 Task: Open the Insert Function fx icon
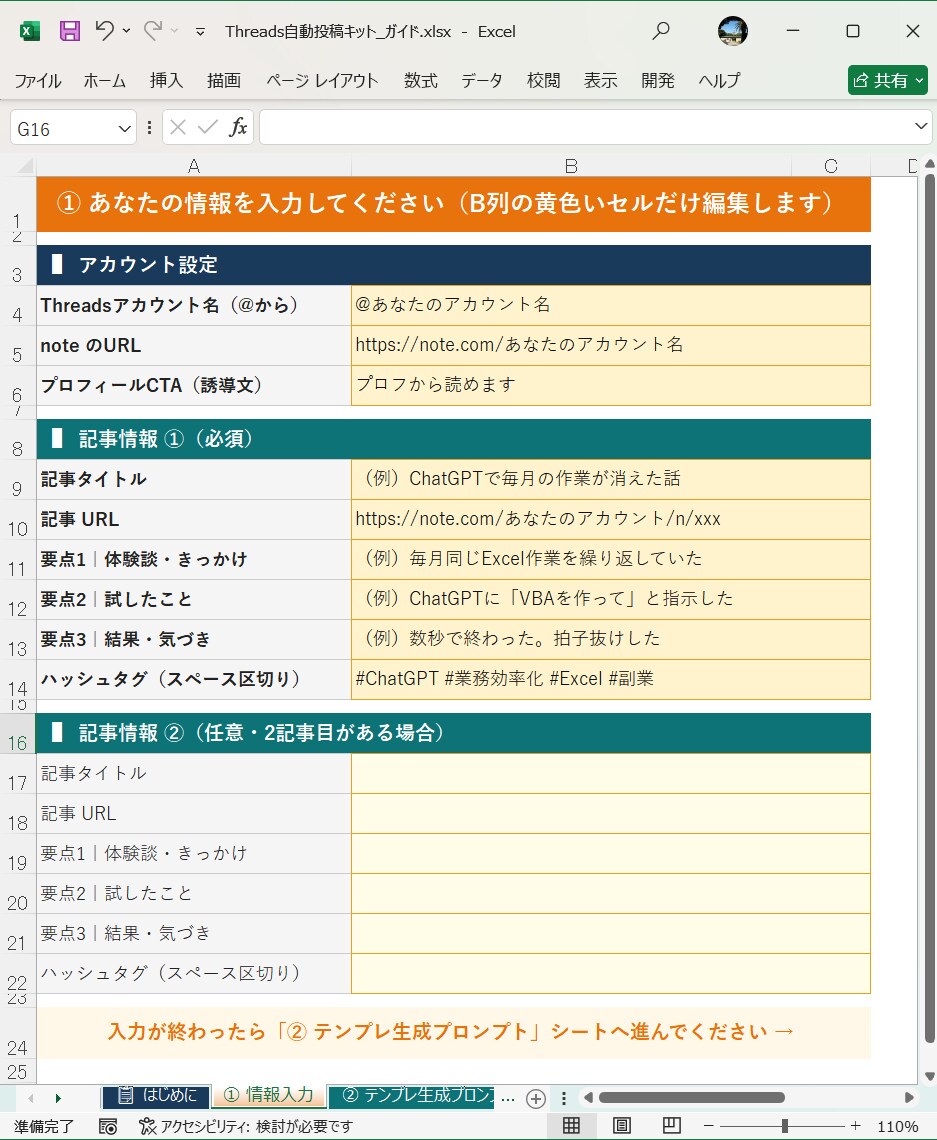(x=238, y=128)
